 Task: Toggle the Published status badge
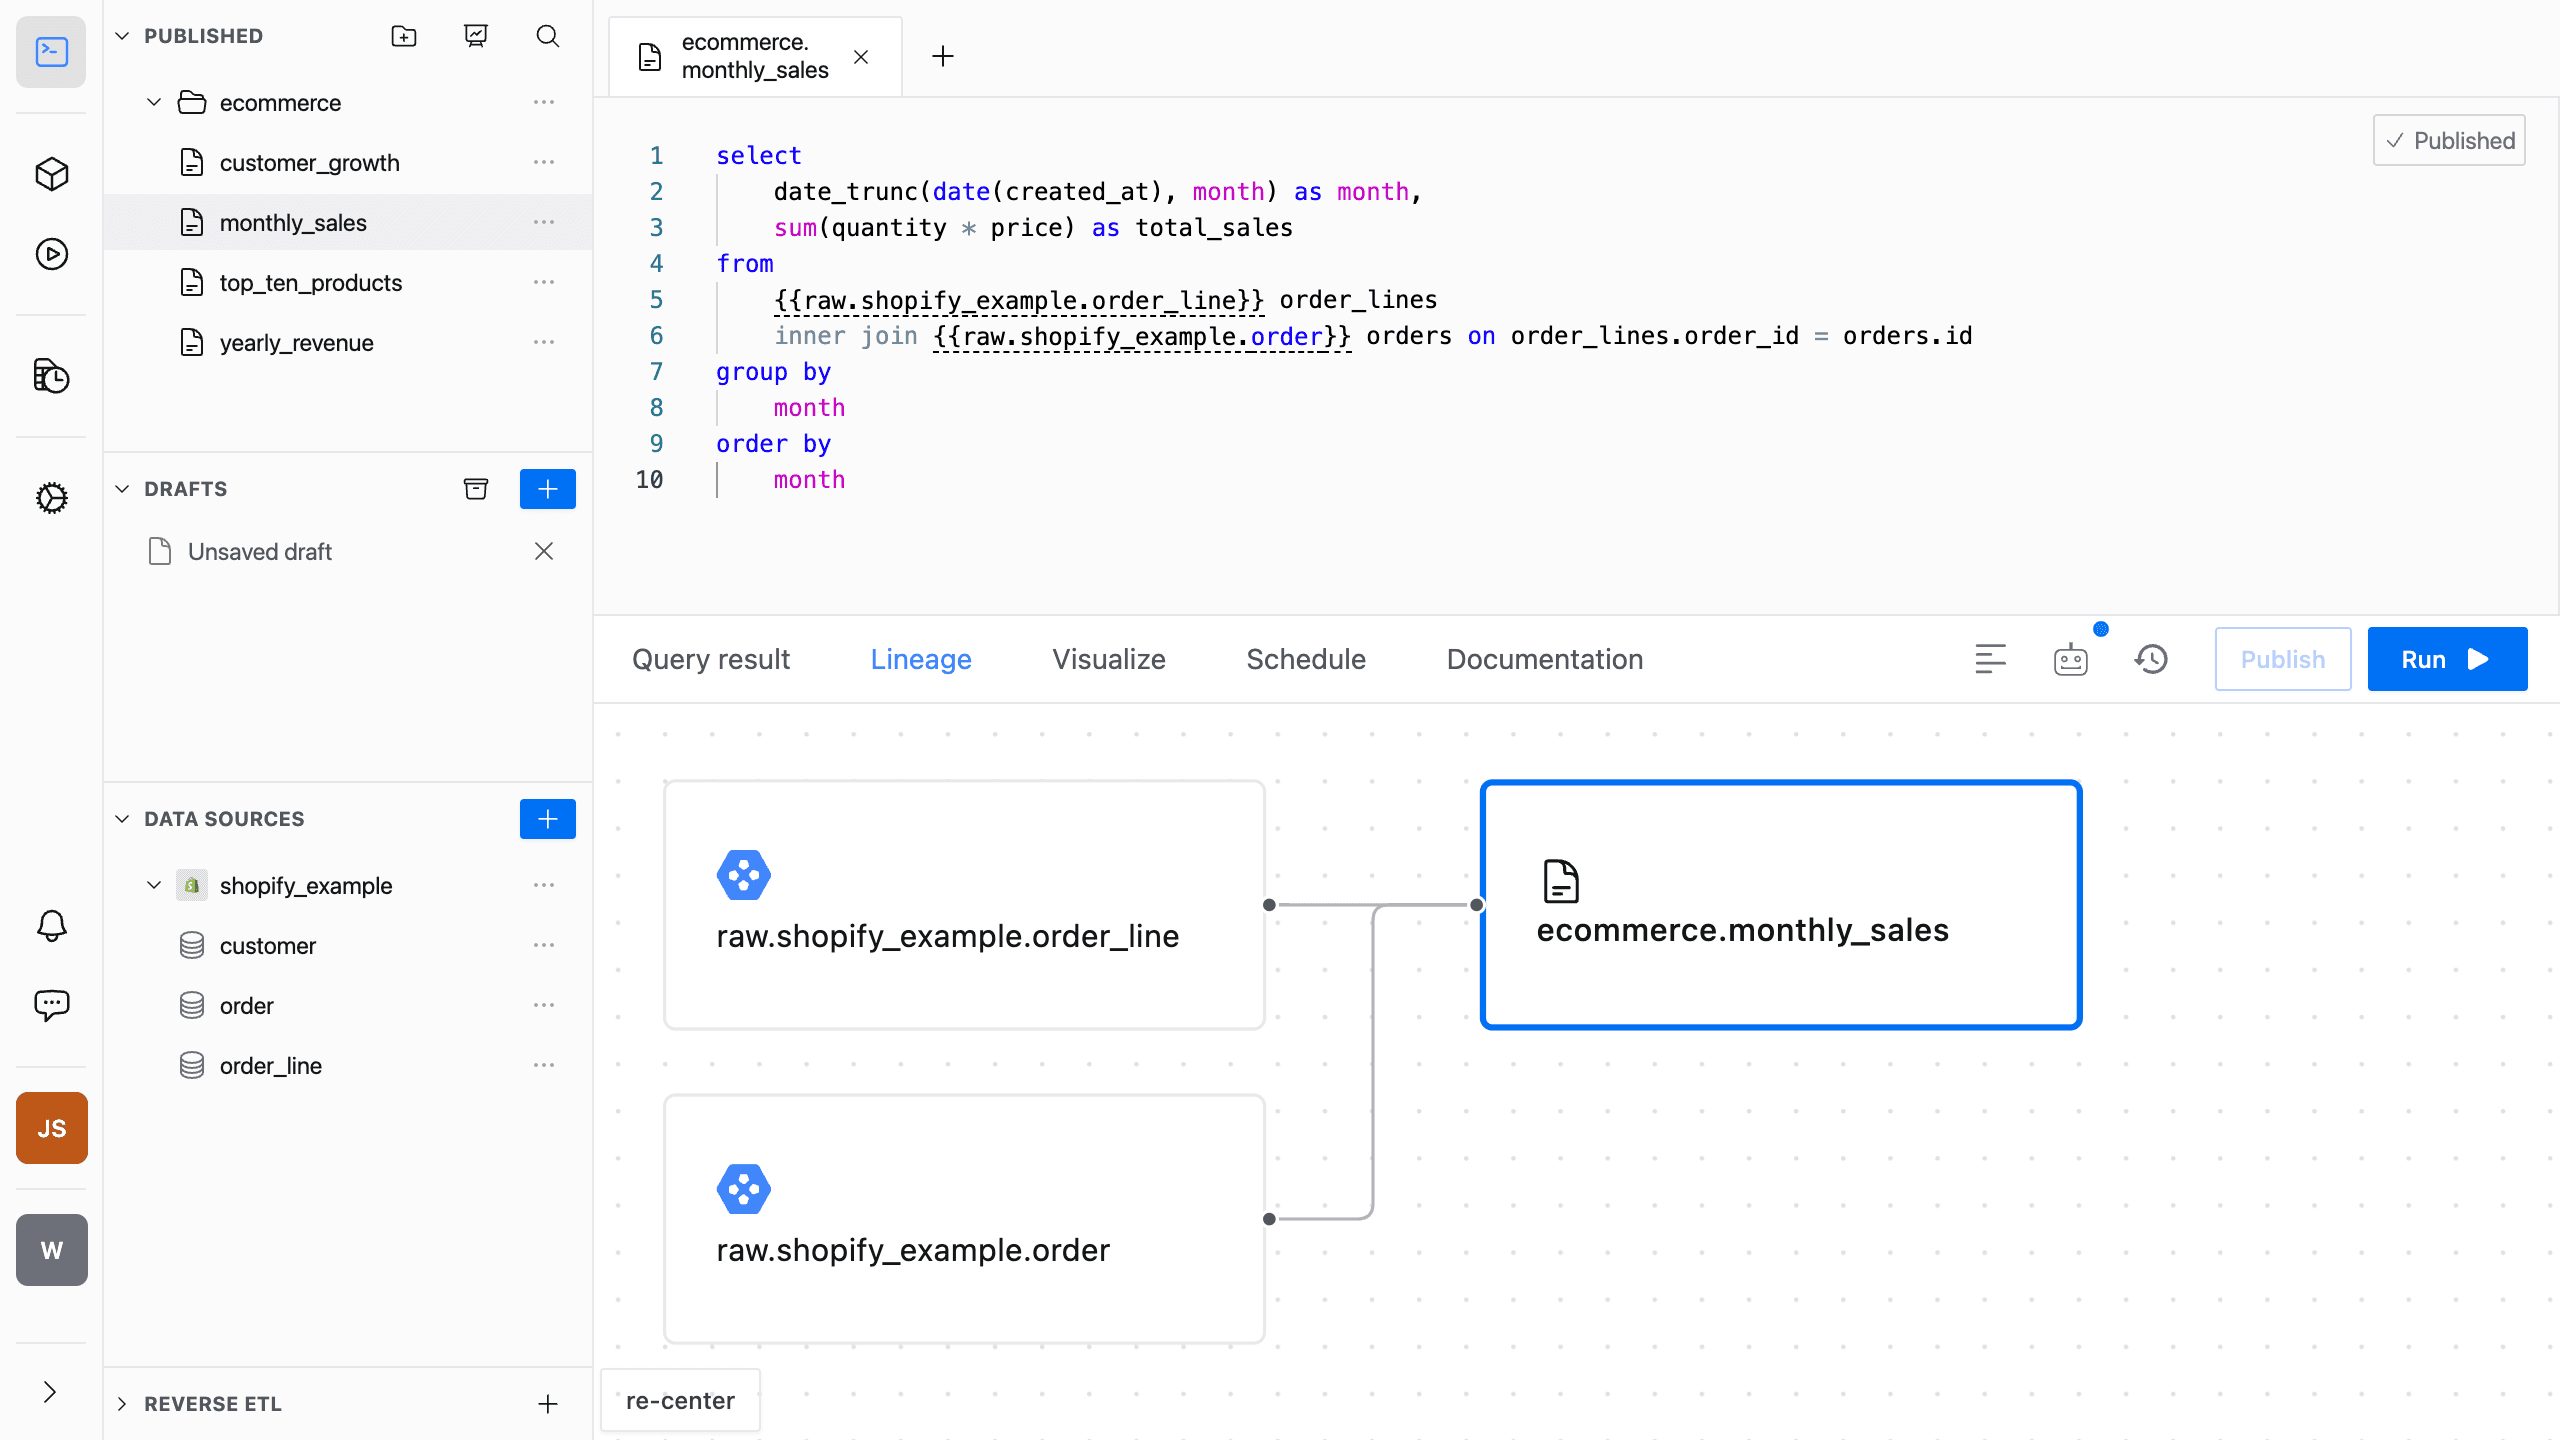[x=2449, y=140]
